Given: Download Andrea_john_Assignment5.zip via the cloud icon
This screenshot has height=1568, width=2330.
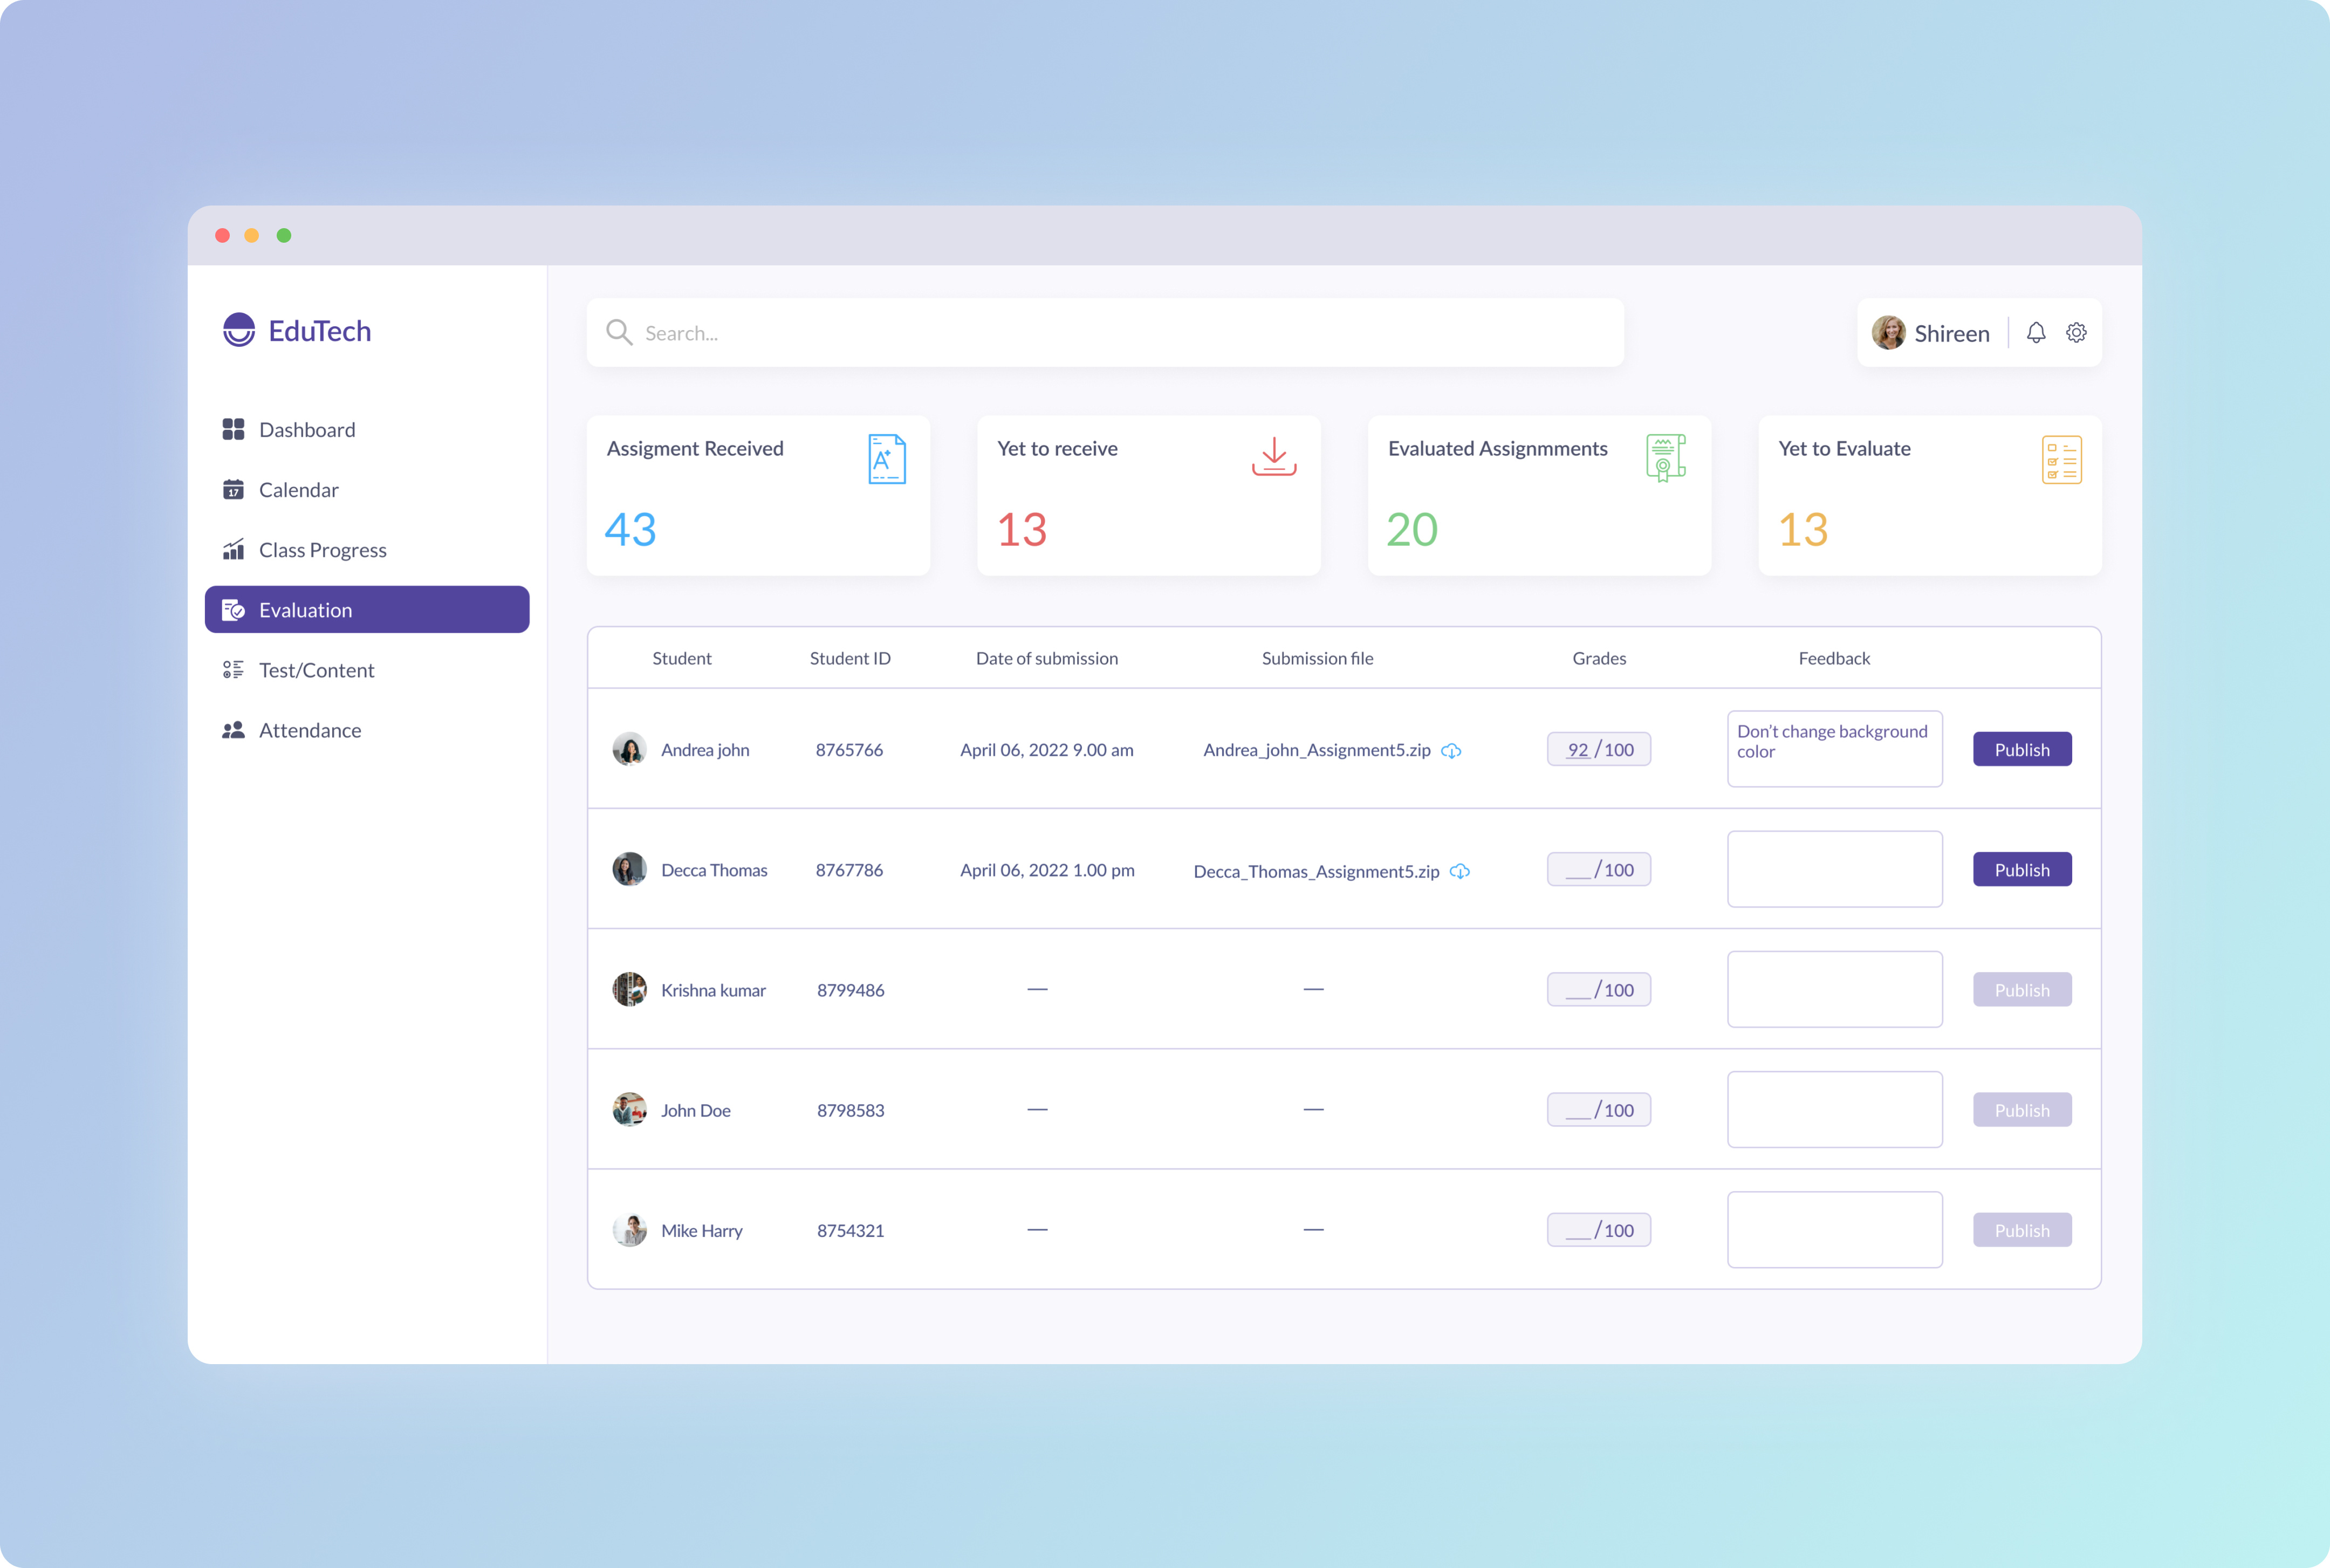Looking at the screenshot, I should (x=1452, y=750).
